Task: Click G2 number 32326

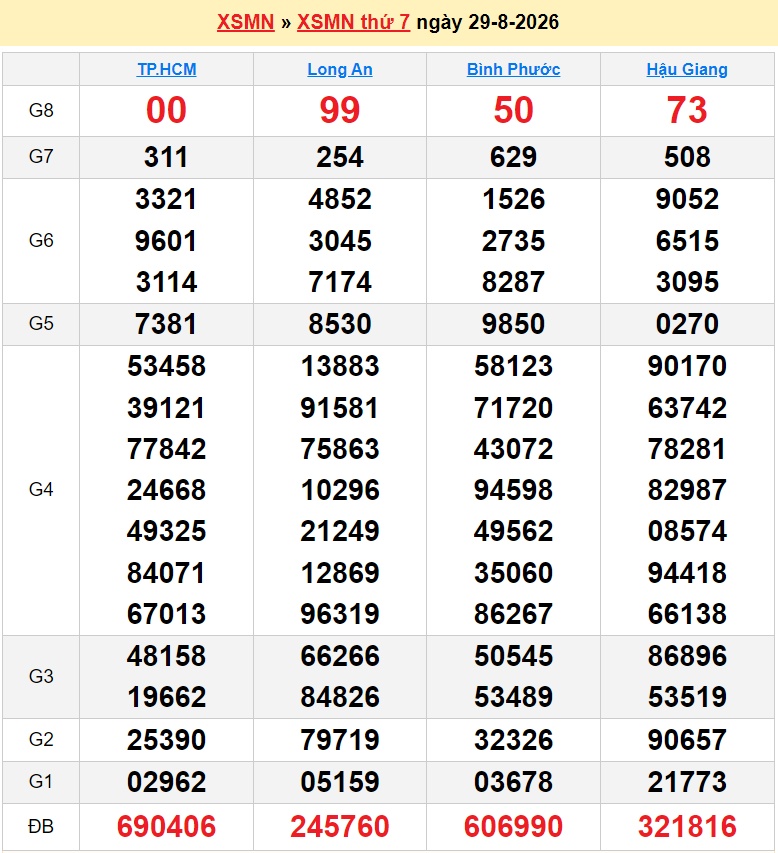Action: click(513, 740)
